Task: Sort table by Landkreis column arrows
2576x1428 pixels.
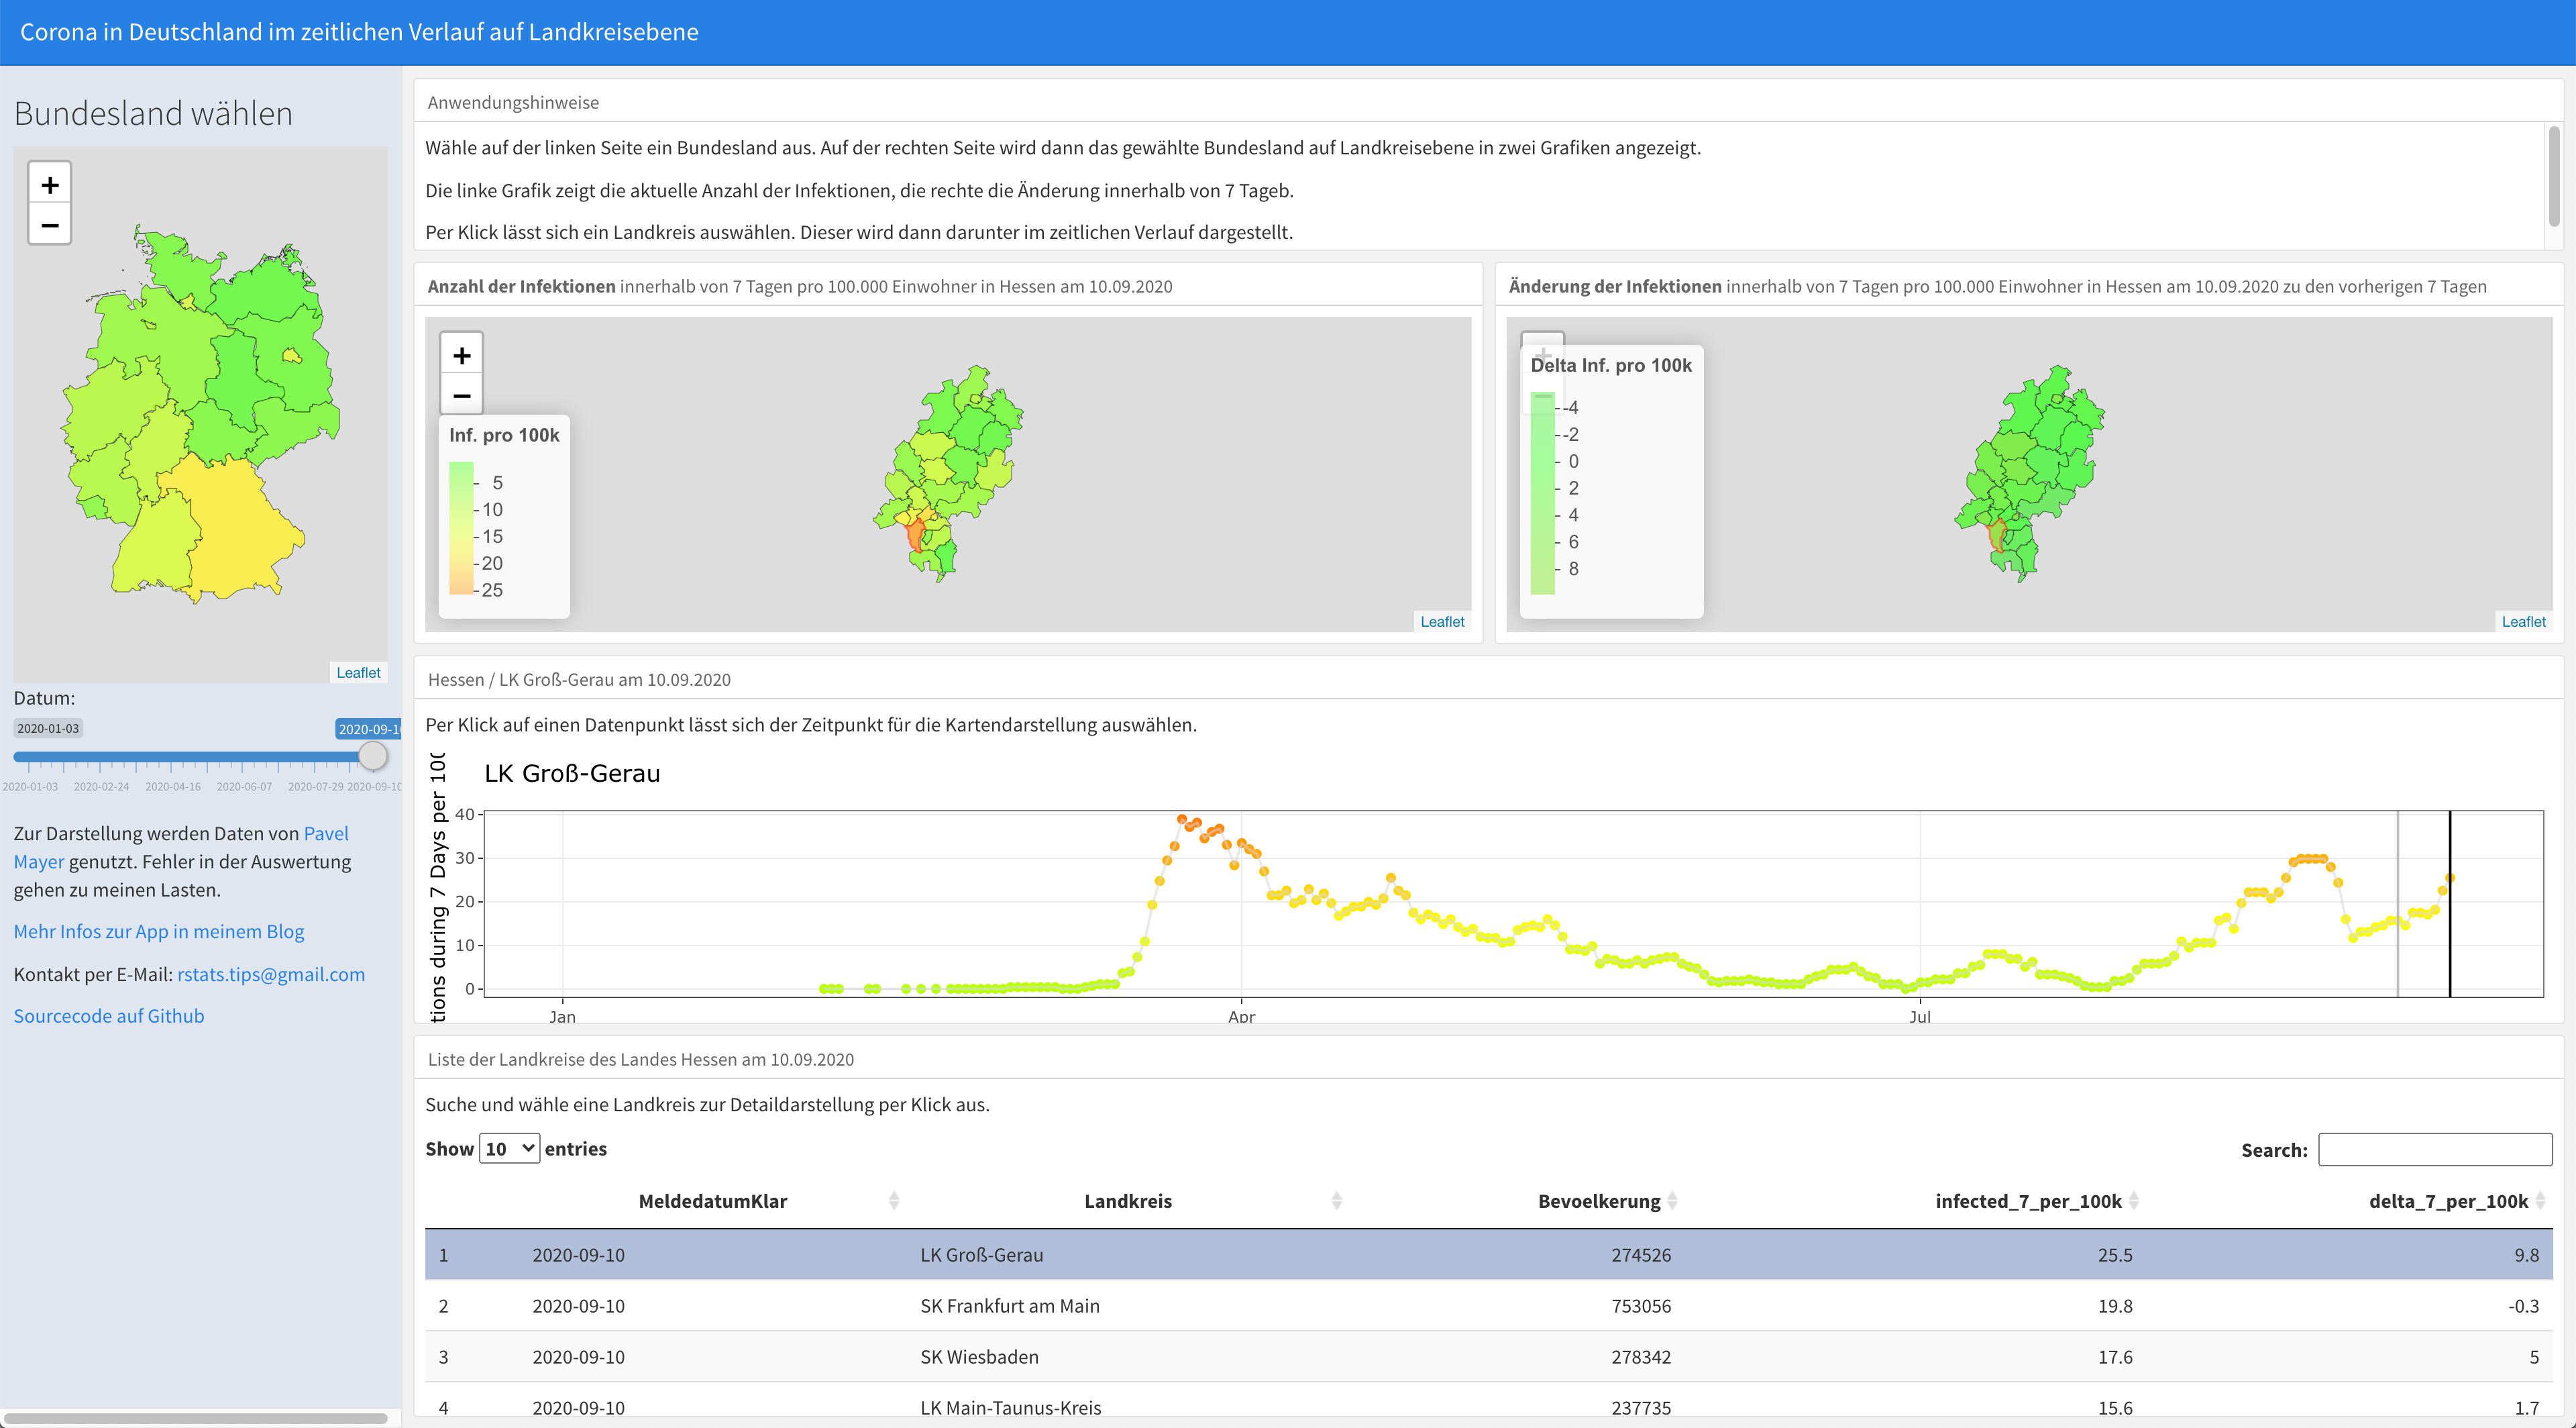Action: point(1336,1201)
